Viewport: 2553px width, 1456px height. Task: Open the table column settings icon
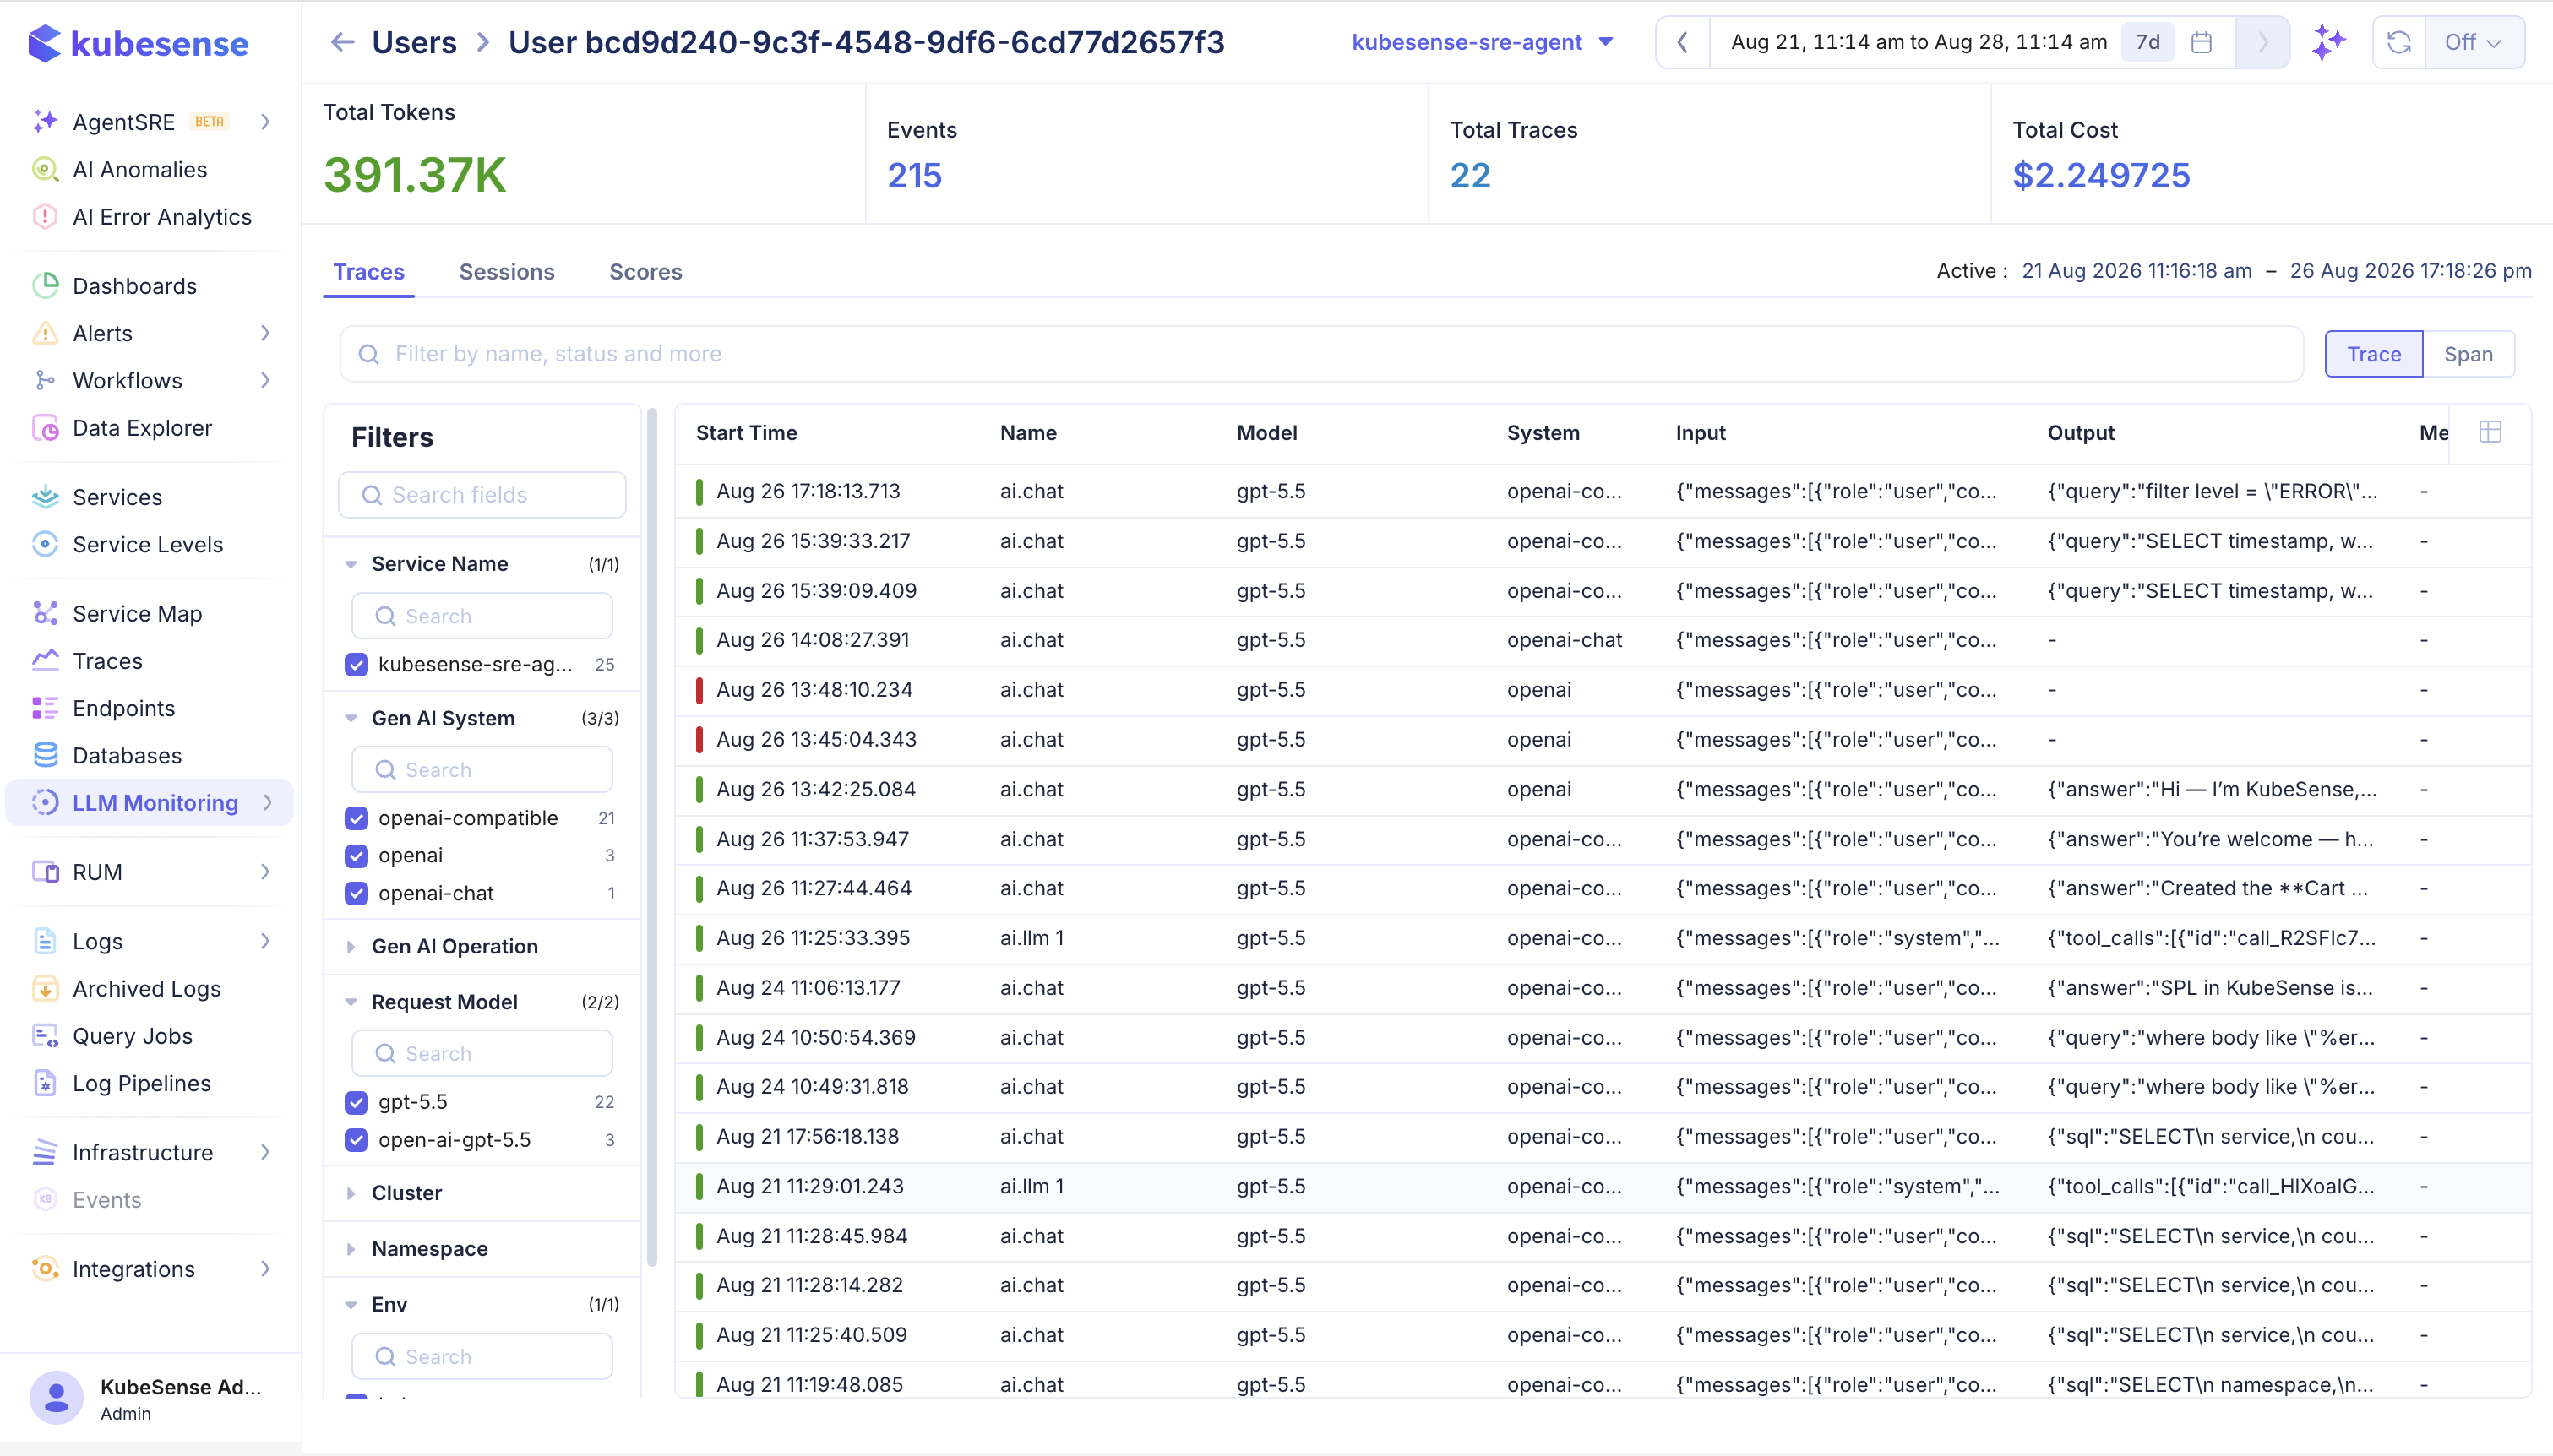2490,432
